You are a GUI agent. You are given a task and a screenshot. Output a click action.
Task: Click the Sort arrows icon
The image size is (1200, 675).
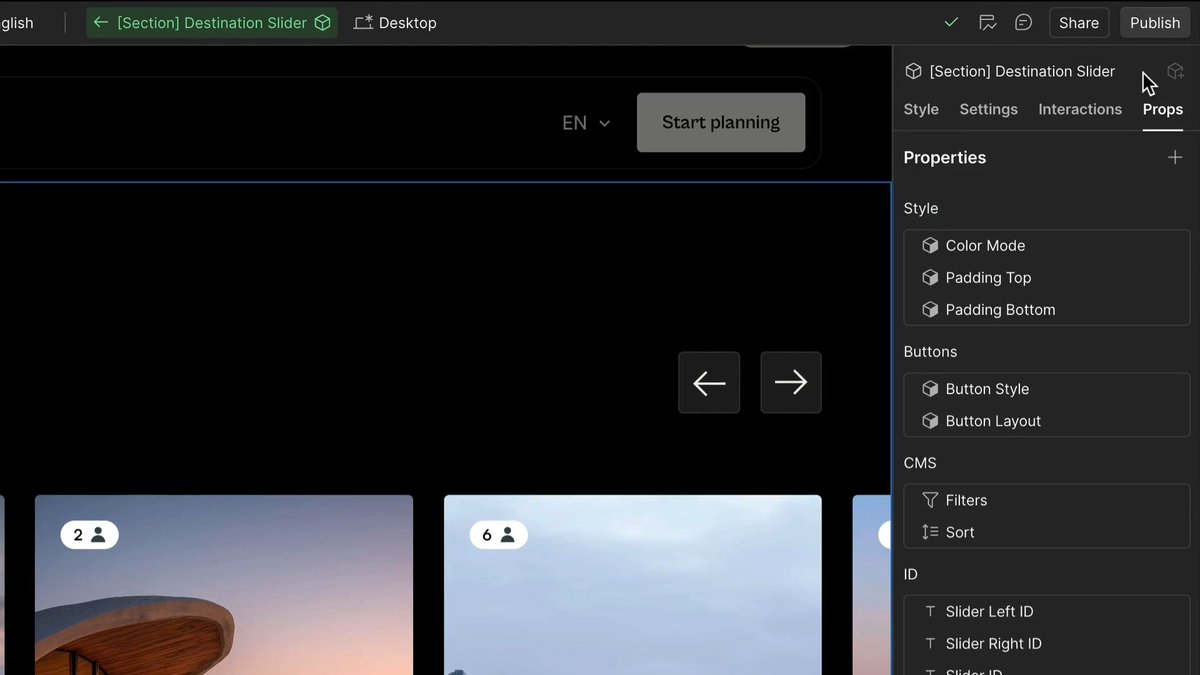930,532
